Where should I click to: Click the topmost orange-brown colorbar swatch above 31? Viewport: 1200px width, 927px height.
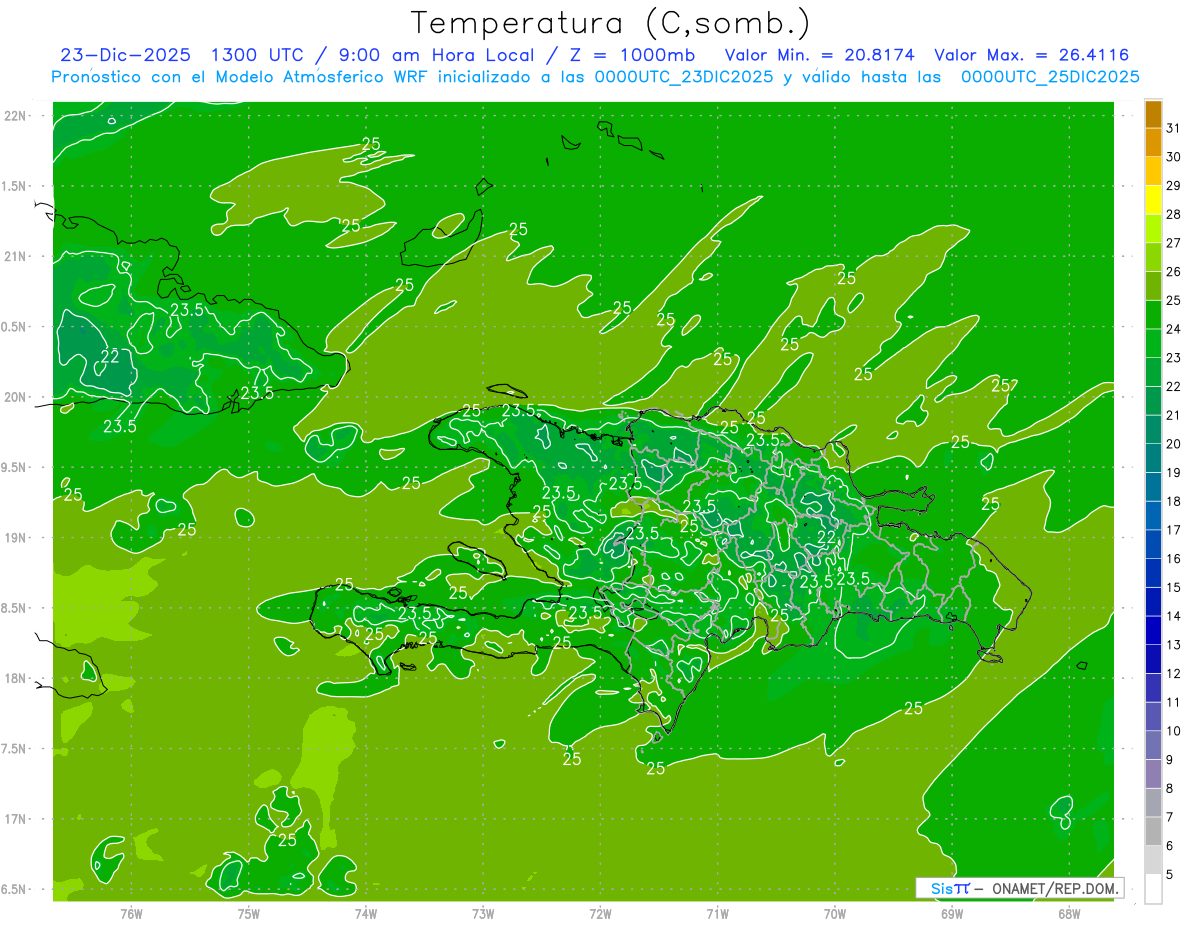(x=1153, y=113)
